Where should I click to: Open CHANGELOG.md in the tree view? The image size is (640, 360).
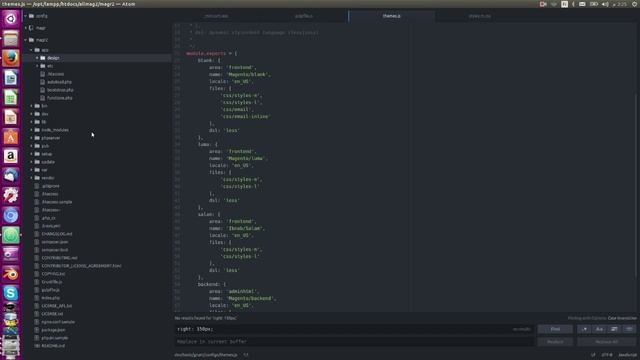point(57,234)
